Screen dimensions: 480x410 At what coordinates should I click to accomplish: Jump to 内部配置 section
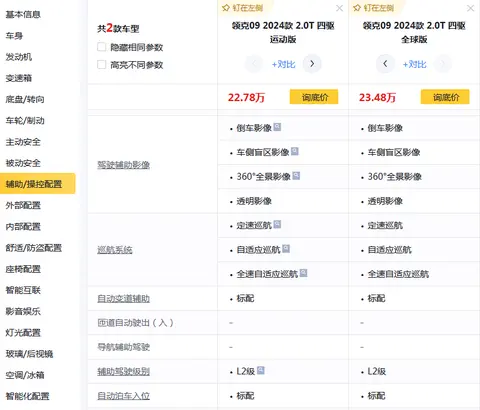[23, 227]
